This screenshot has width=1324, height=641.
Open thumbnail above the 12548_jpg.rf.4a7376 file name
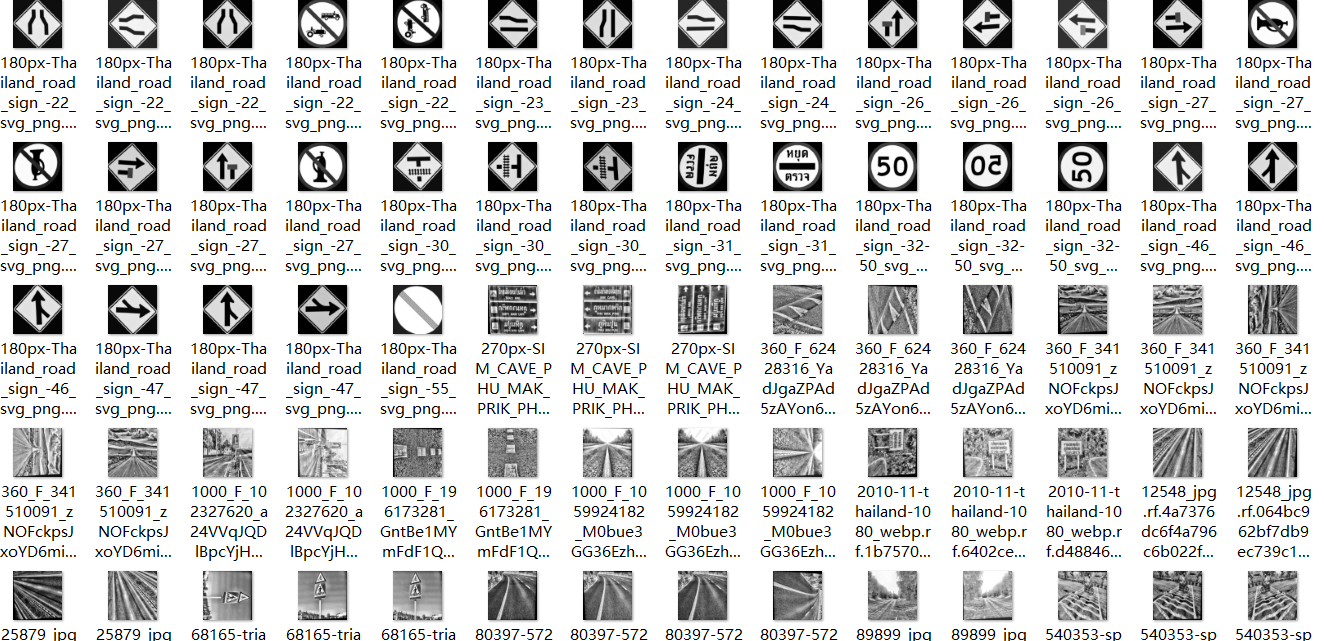[x=1178, y=453]
